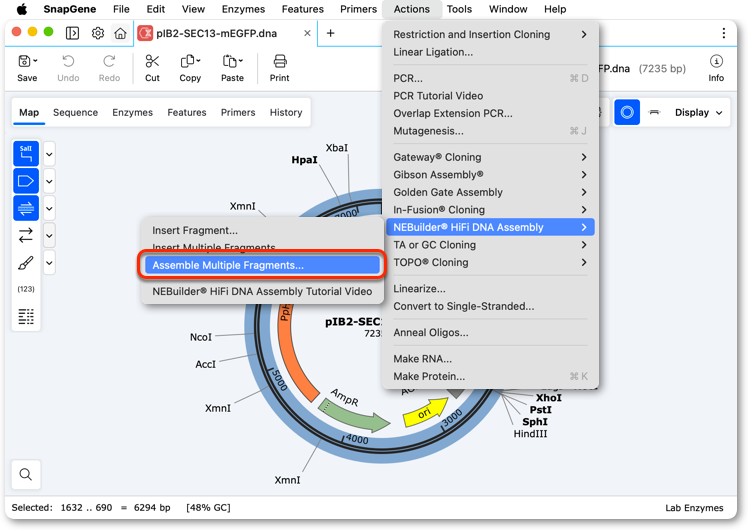The width and height of the screenshot is (748, 530).
Task: Open the Display dropdown
Action: point(698,113)
